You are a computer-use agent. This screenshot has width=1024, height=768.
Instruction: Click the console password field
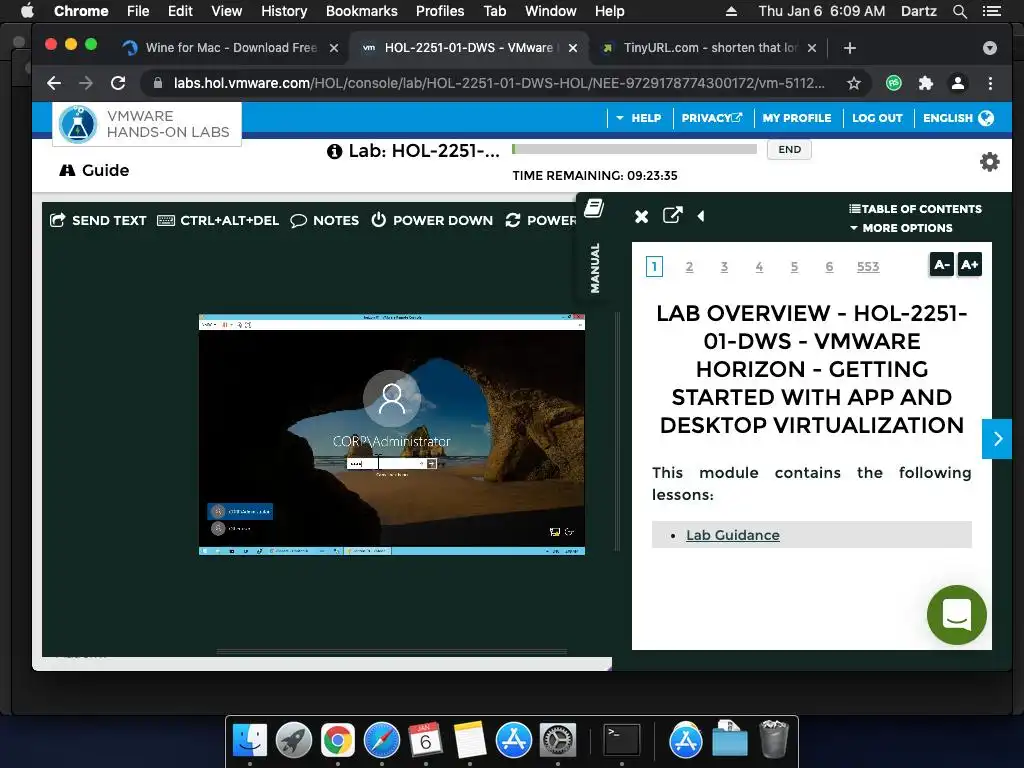click(x=387, y=464)
